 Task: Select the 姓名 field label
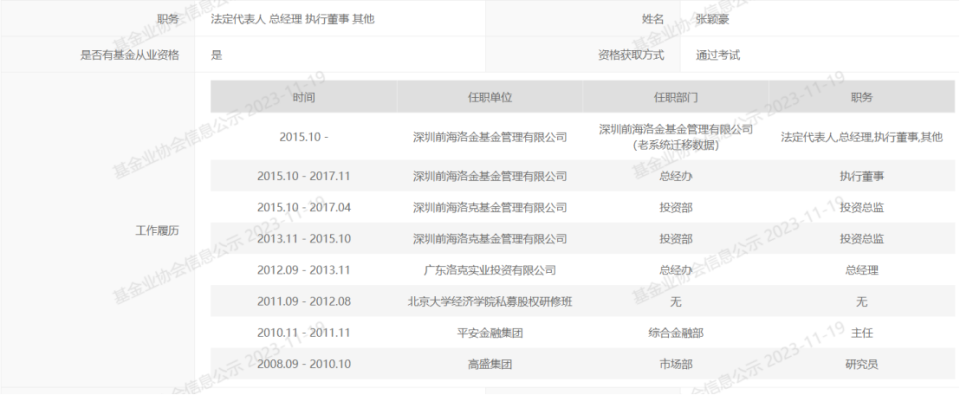(653, 19)
